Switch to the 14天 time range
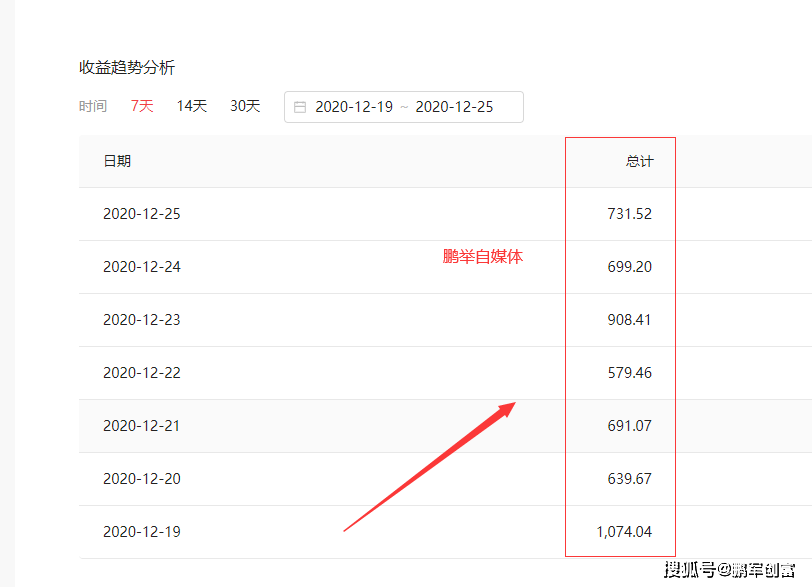The image size is (812, 587). (x=192, y=106)
